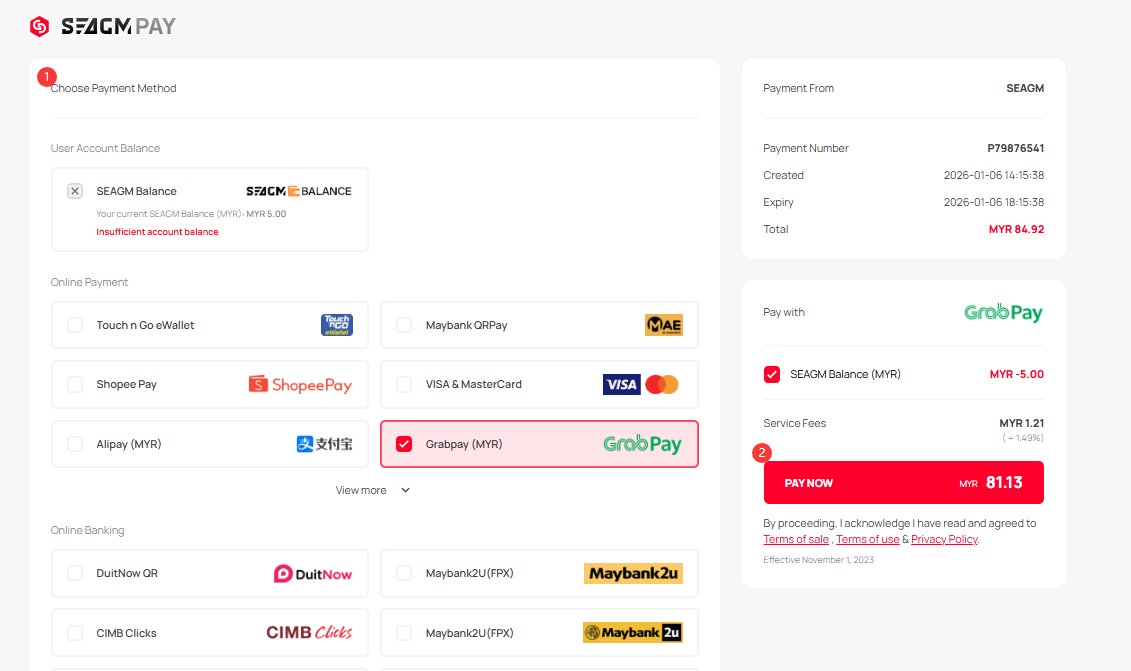Tick the Touch n Go eWallet checkbox
Image resolution: width=1131 pixels, height=671 pixels.
(x=75, y=325)
